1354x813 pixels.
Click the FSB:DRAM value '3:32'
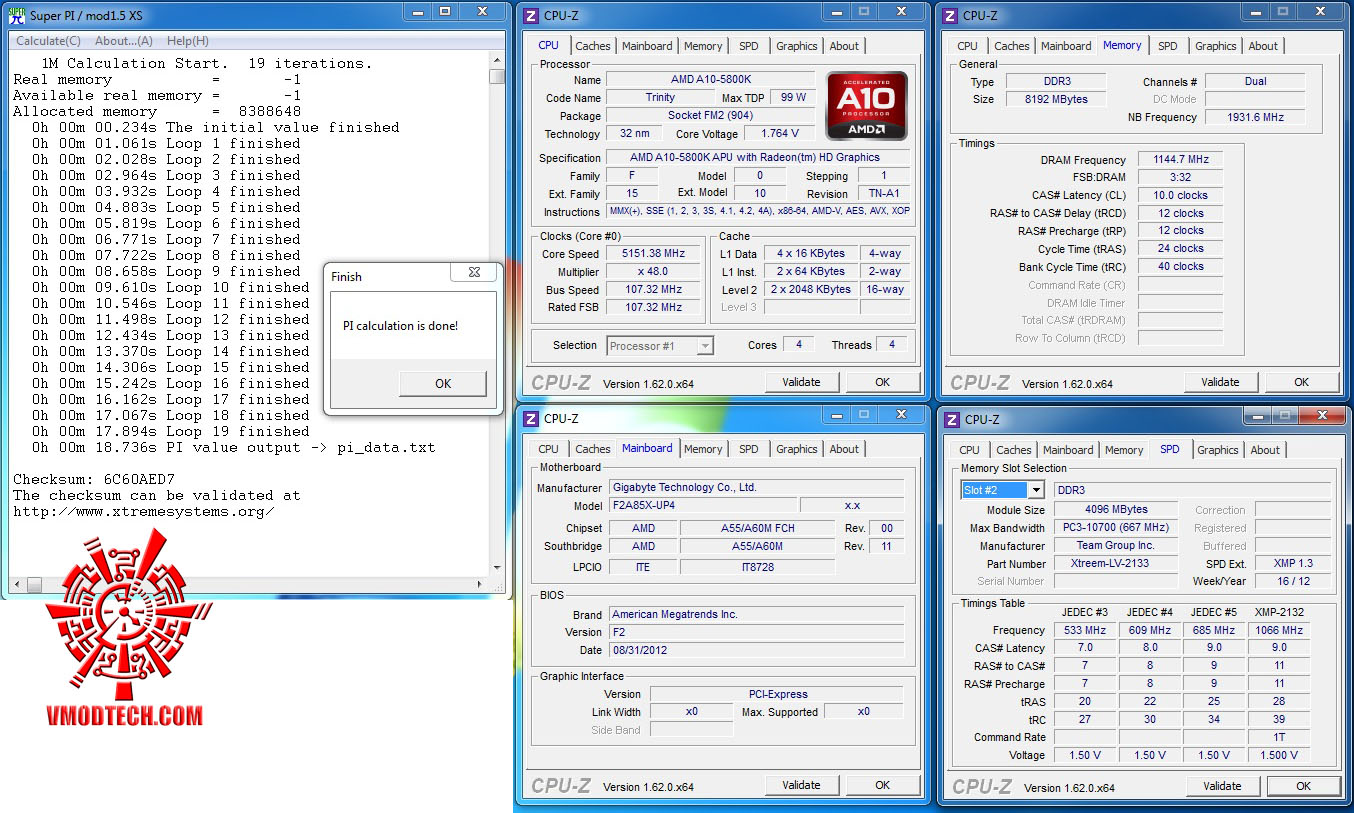pyautogui.click(x=1181, y=178)
